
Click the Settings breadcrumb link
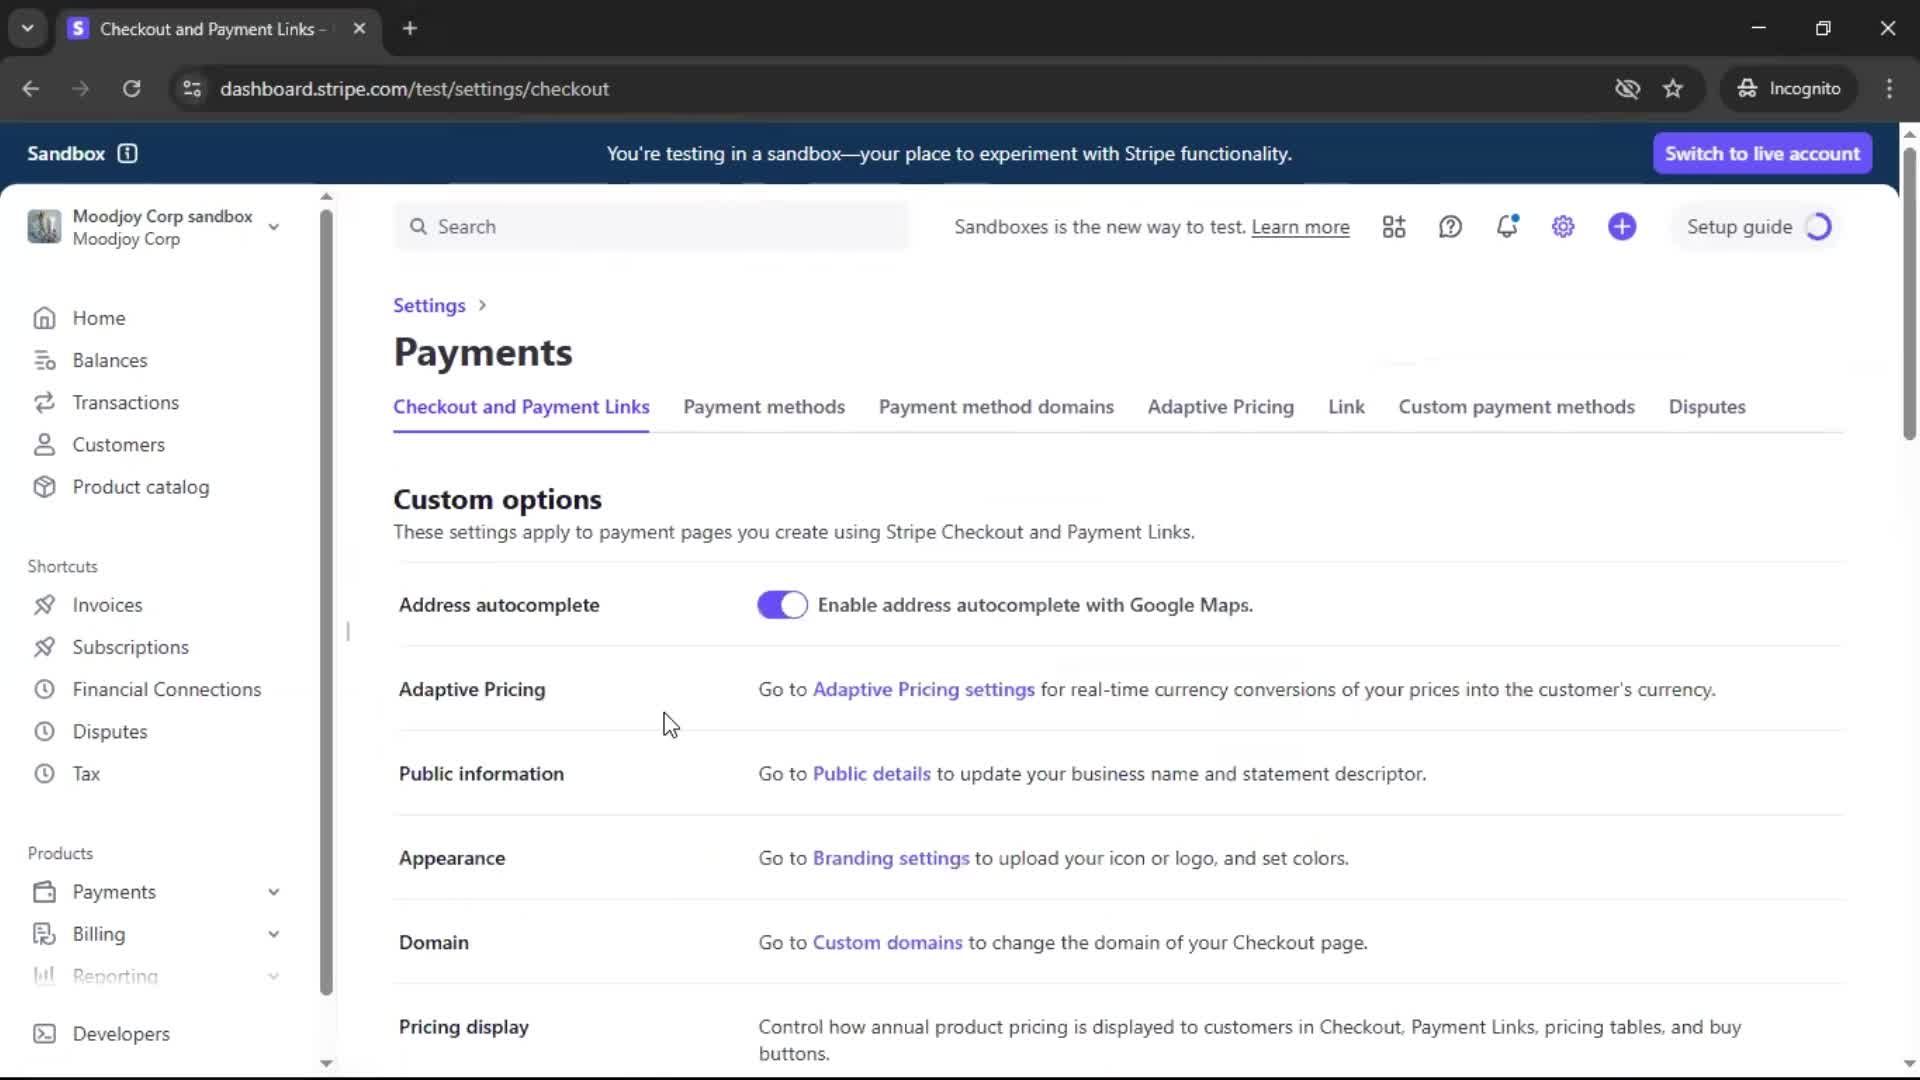point(429,305)
